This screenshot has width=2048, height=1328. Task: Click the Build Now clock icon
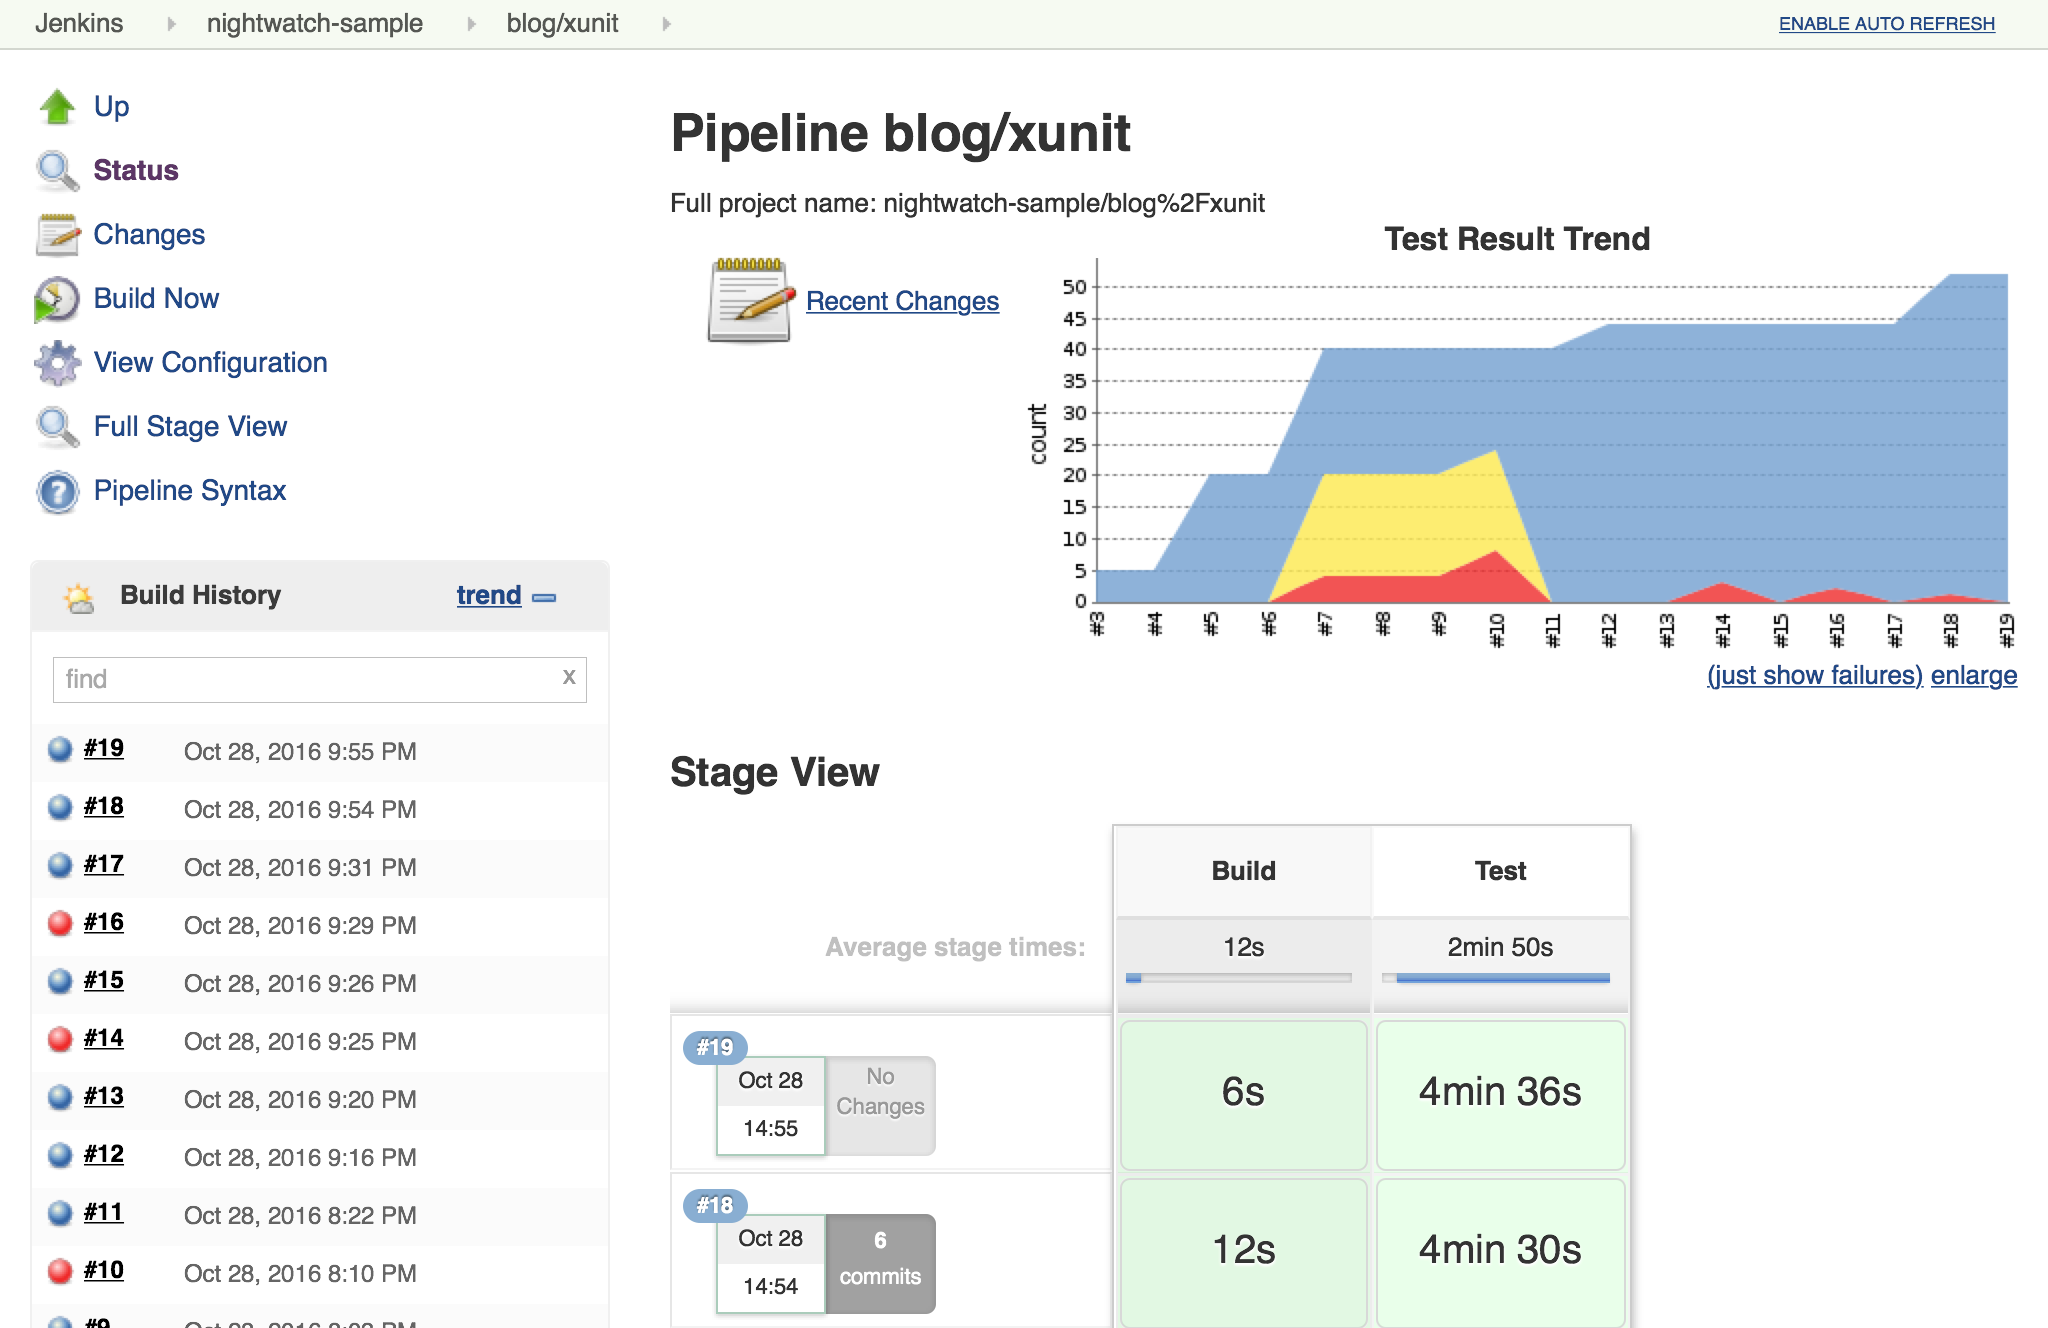[57, 299]
